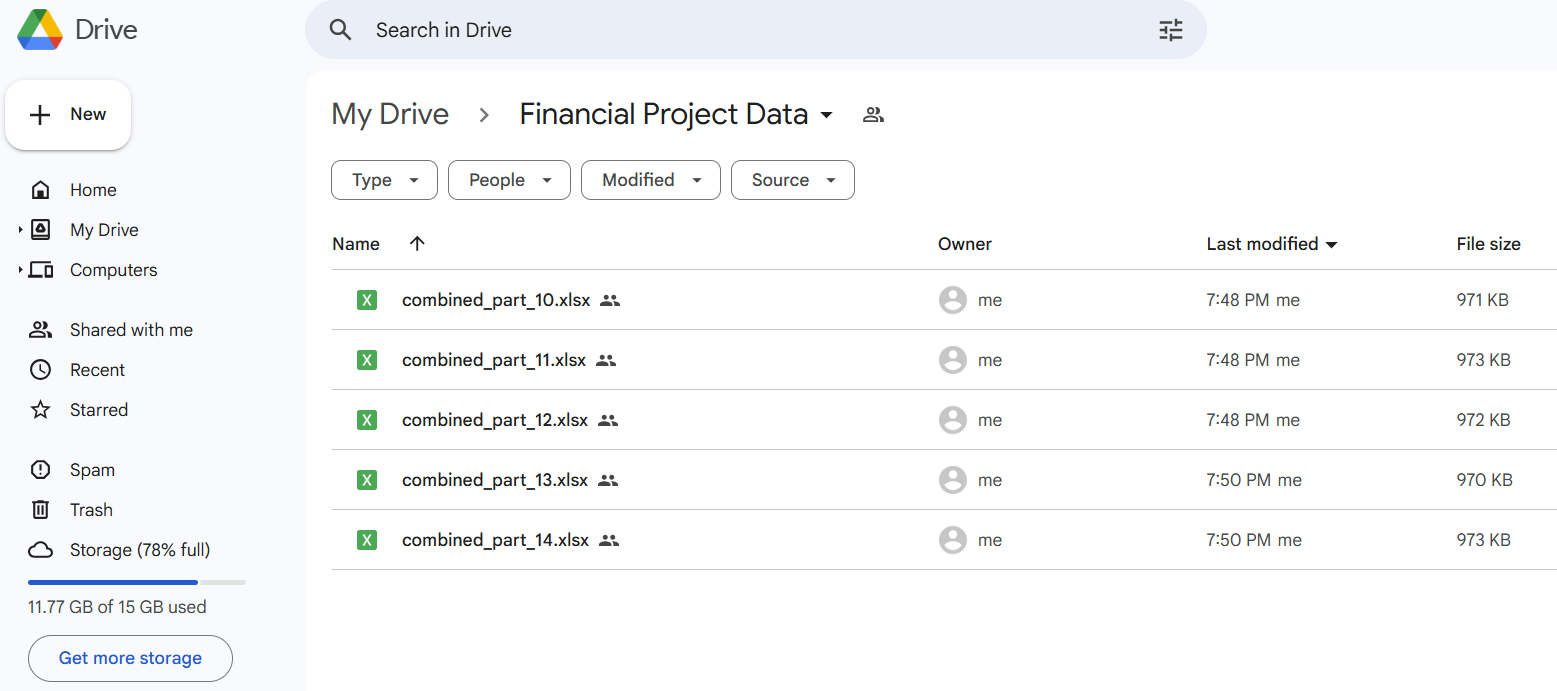Expand the Computers tree arrow
This screenshot has height=691, width=1557.
(x=20, y=270)
